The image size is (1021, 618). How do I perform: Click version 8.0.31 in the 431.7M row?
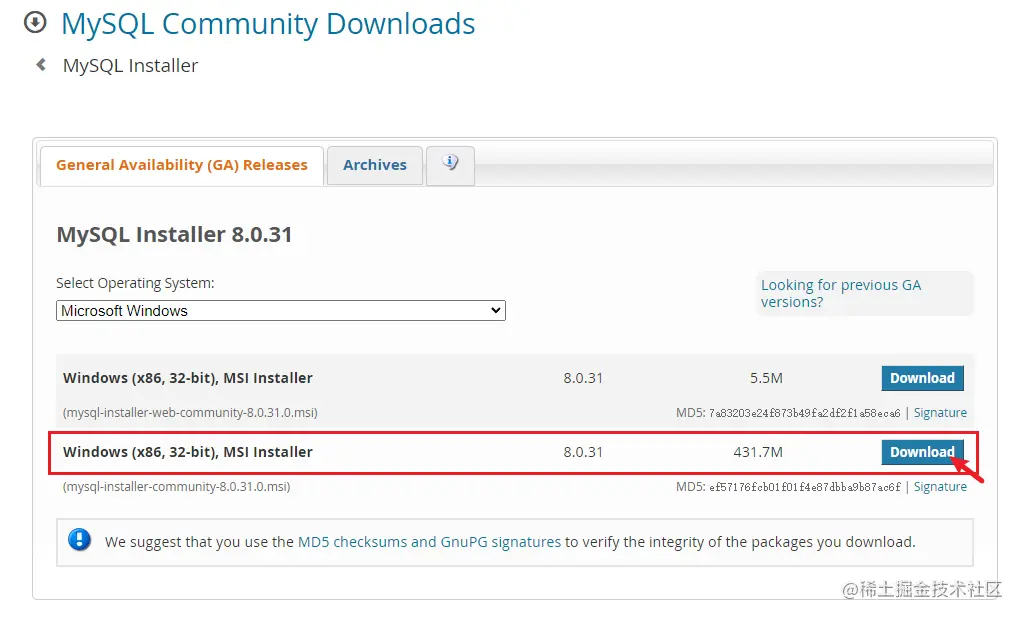coord(583,452)
